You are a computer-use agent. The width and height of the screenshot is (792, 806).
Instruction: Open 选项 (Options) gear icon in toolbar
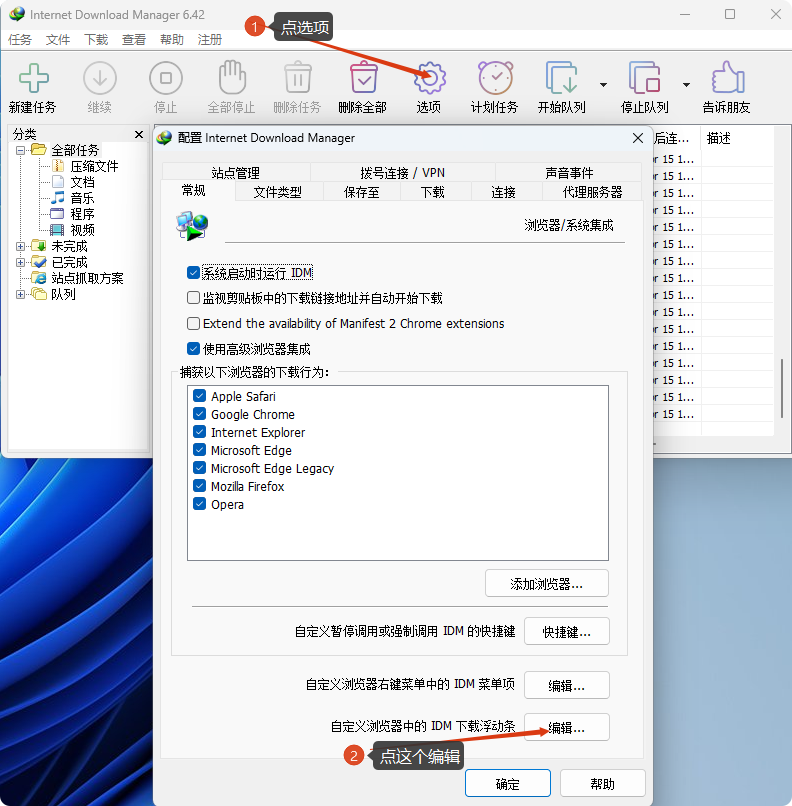[429, 79]
